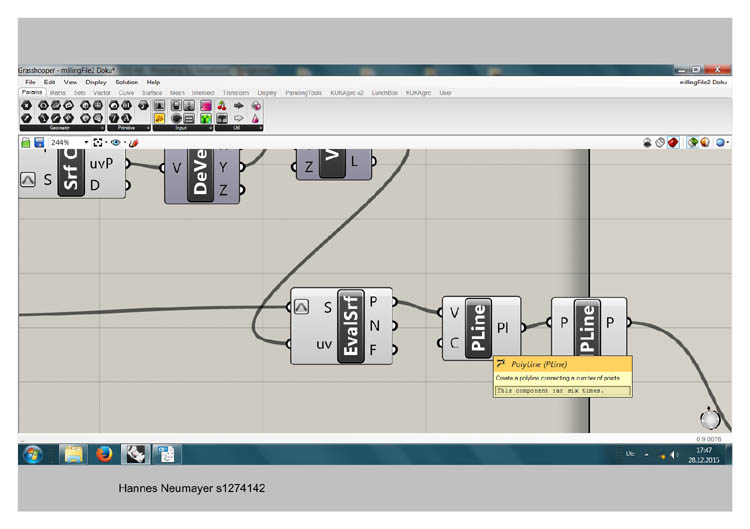Open document preview settings orange sphere icon
Viewport: 750px width, 529px height.
pos(705,143)
